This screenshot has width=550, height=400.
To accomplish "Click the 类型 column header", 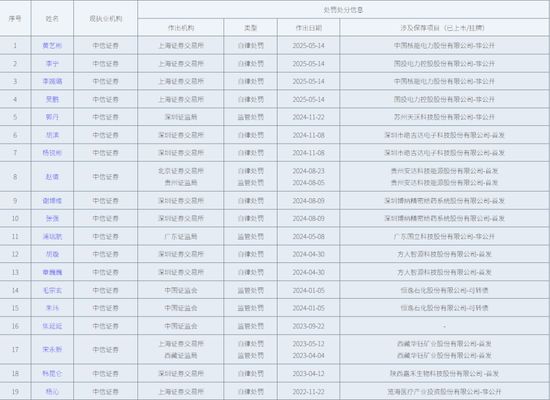I will pos(250,28).
